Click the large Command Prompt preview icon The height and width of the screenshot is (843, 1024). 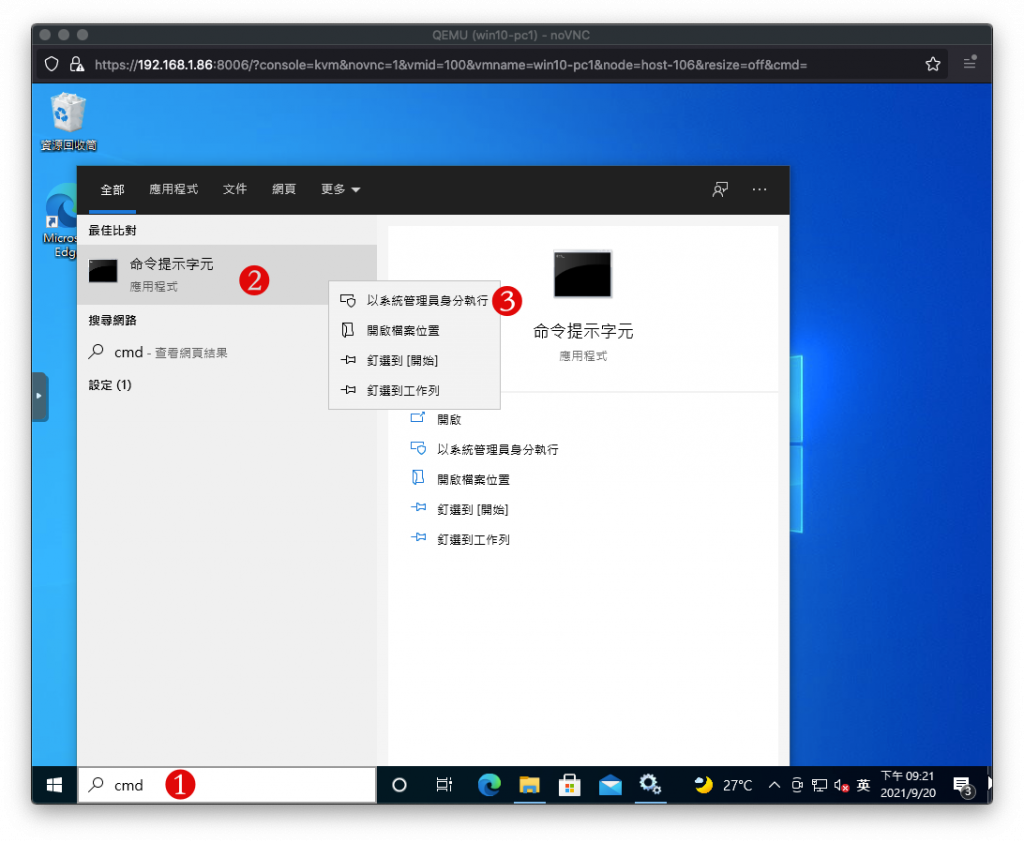click(x=583, y=274)
